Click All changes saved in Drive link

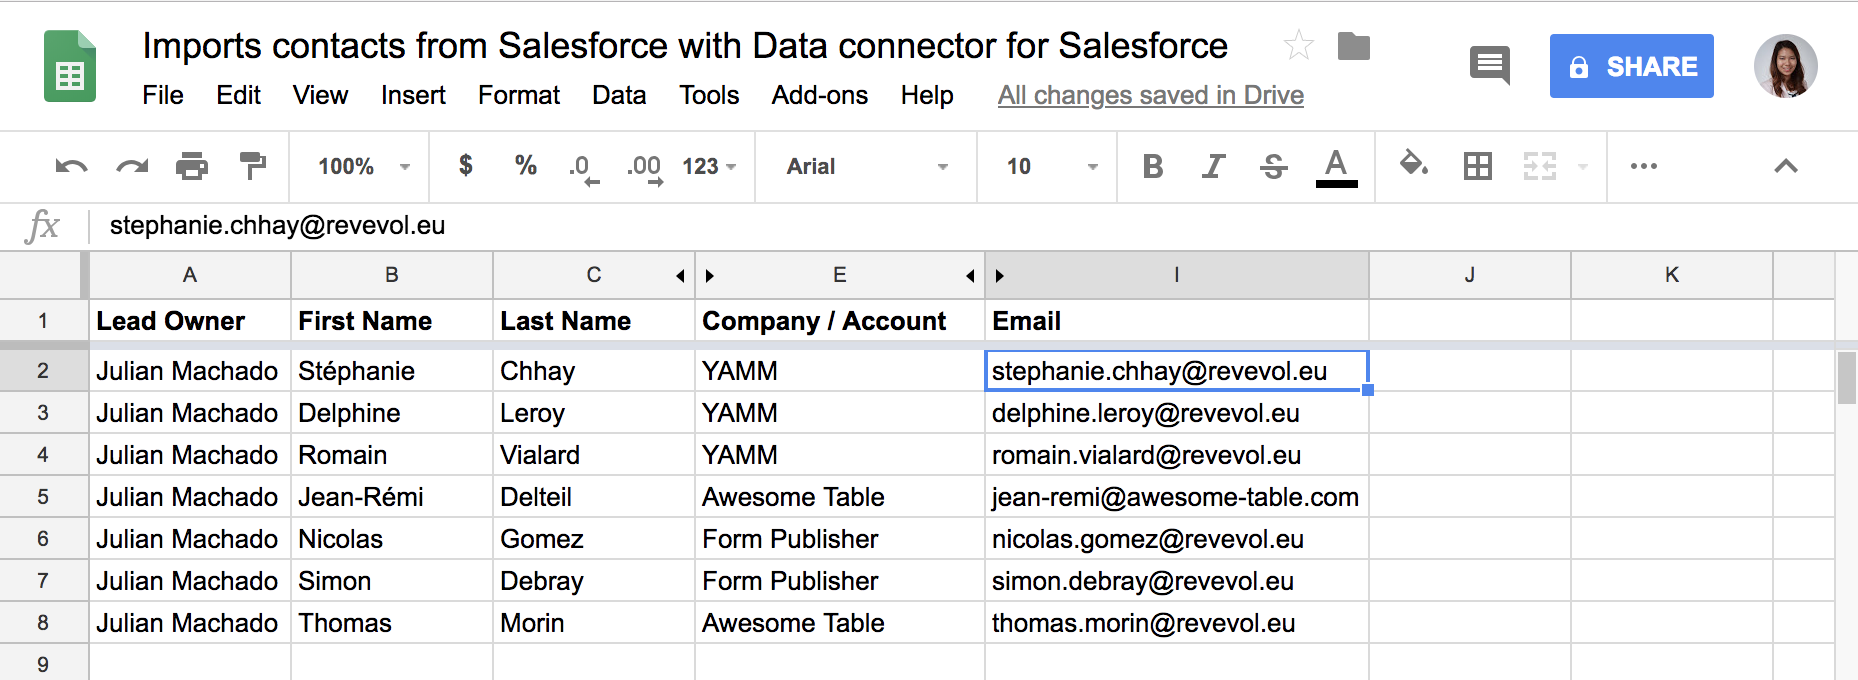click(1150, 95)
